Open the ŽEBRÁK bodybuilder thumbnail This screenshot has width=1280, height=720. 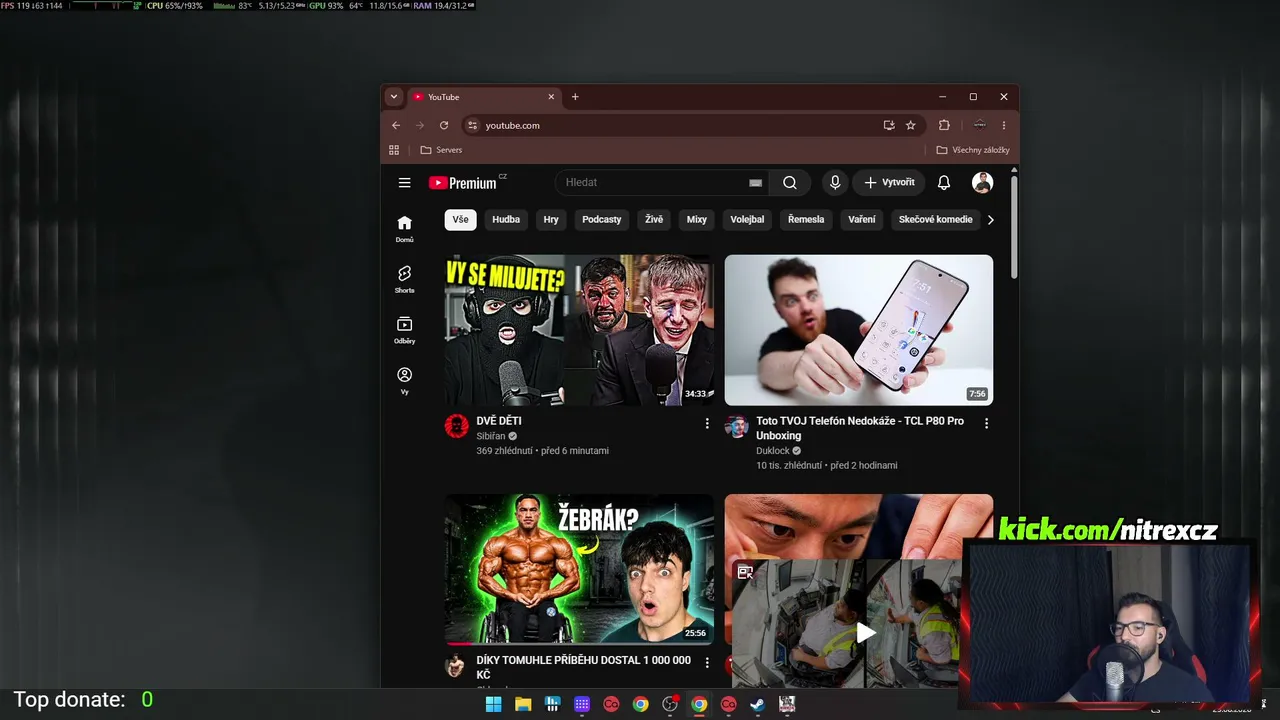point(579,569)
